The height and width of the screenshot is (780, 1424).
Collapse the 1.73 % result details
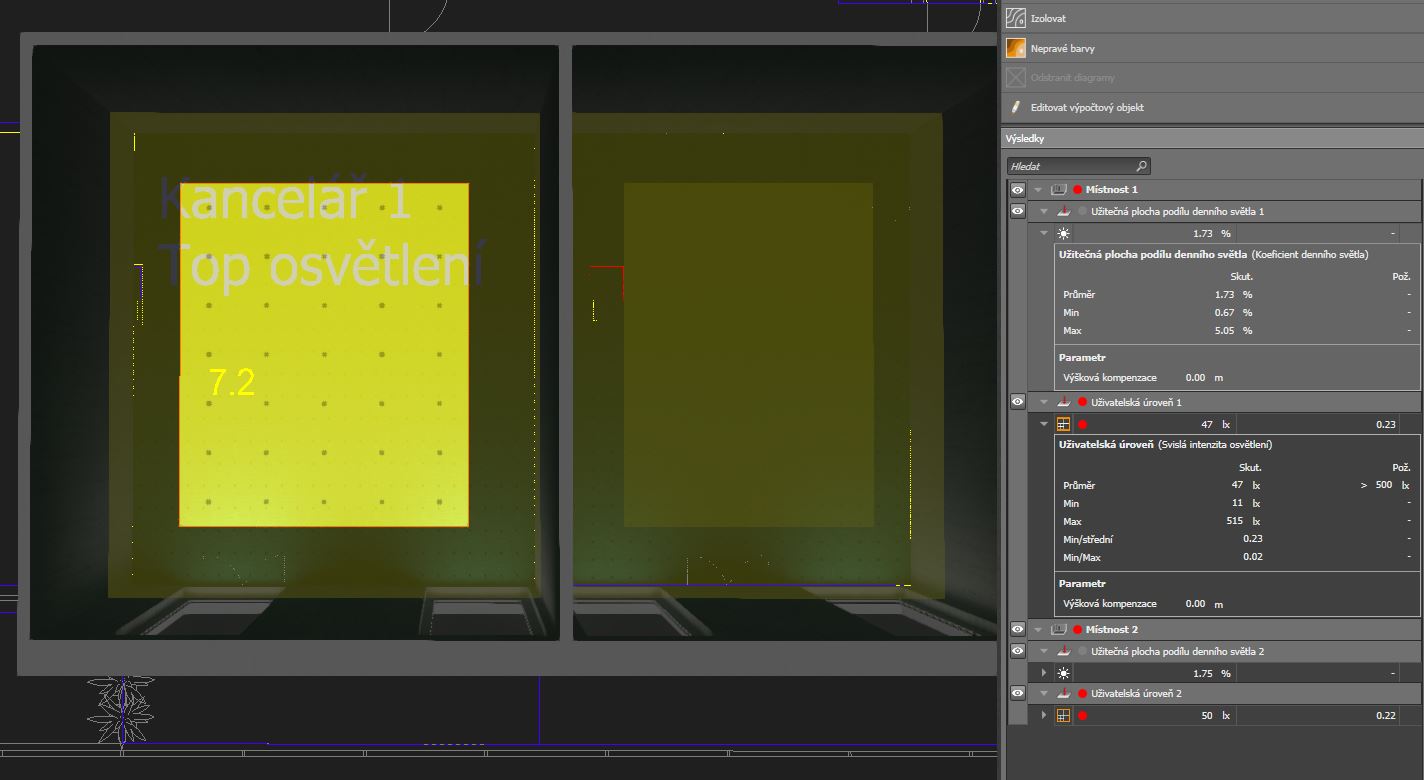[x=1044, y=233]
